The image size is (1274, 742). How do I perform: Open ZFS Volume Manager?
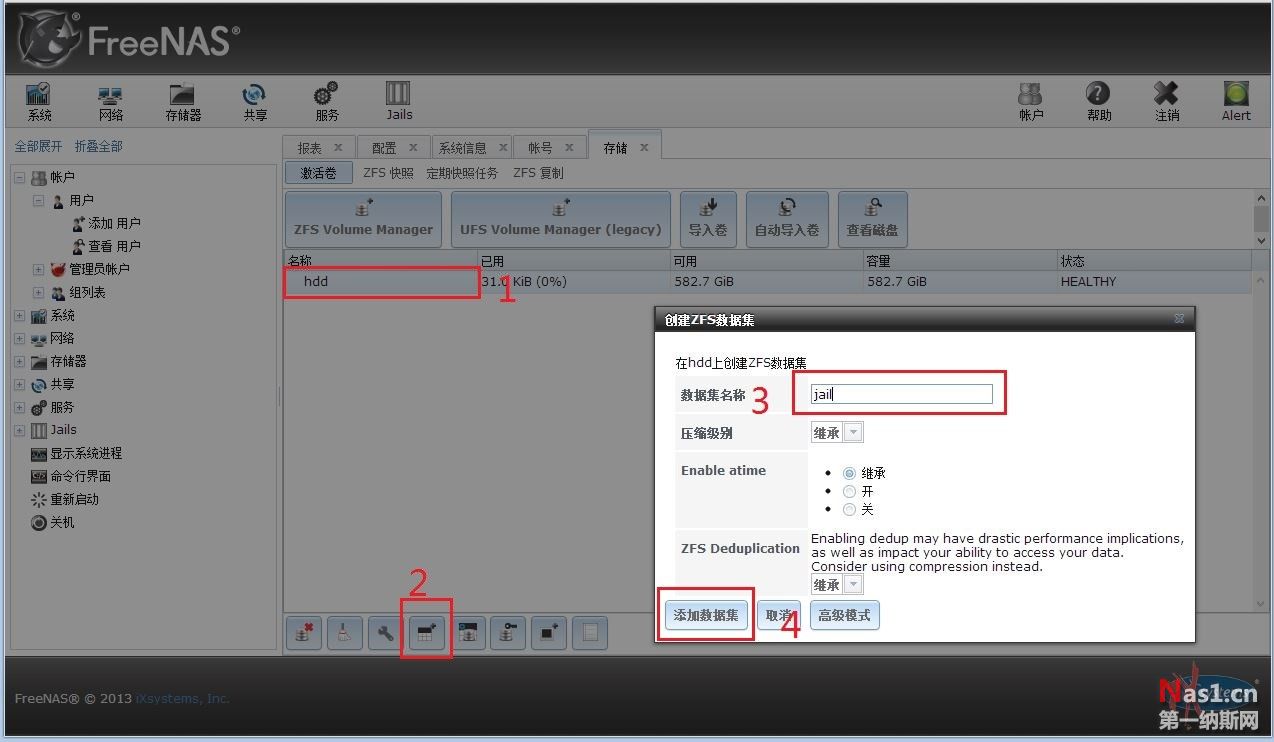(364, 219)
